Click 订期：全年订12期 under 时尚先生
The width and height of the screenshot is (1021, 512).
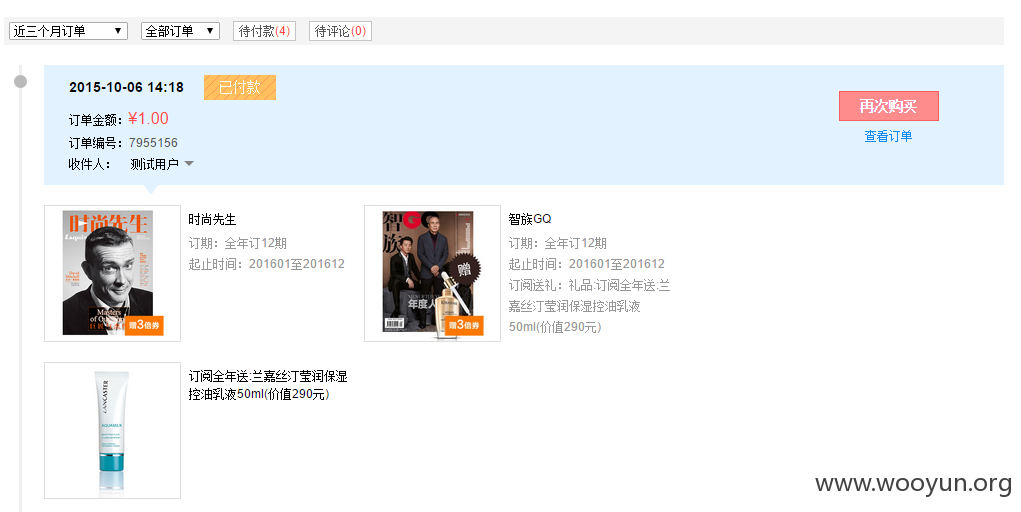pyautogui.click(x=238, y=243)
